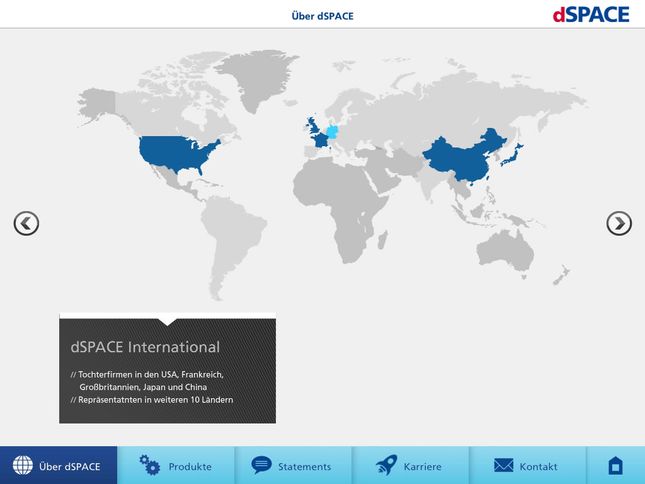Click the globe icon for Über dSPACE
The width and height of the screenshot is (645, 484).
coord(23,465)
